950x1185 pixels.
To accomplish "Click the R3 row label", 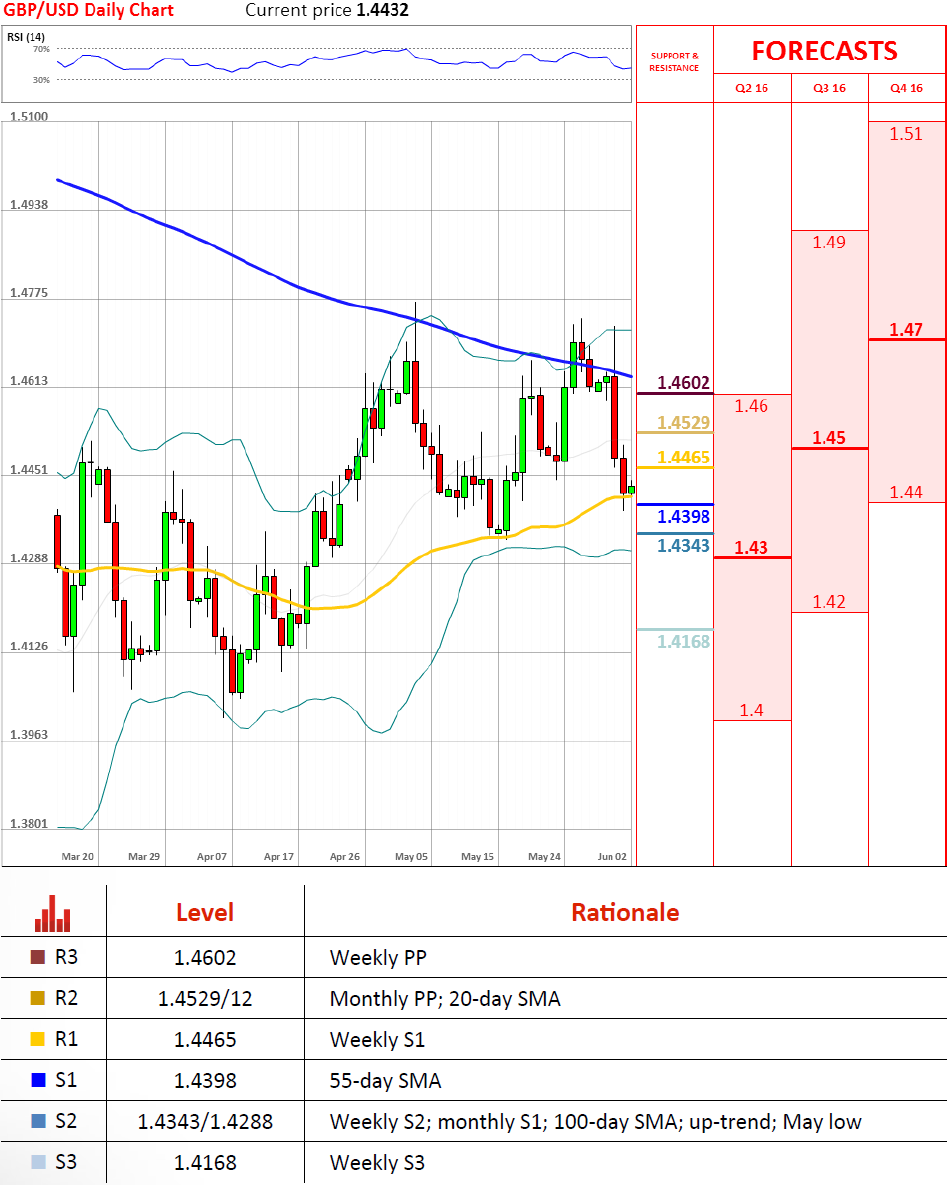I will pos(67,957).
